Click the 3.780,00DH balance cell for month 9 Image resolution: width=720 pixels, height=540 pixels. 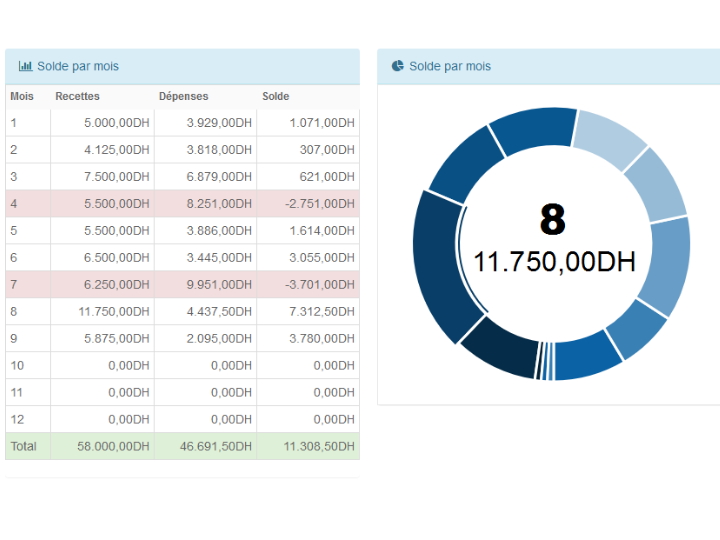pos(320,339)
